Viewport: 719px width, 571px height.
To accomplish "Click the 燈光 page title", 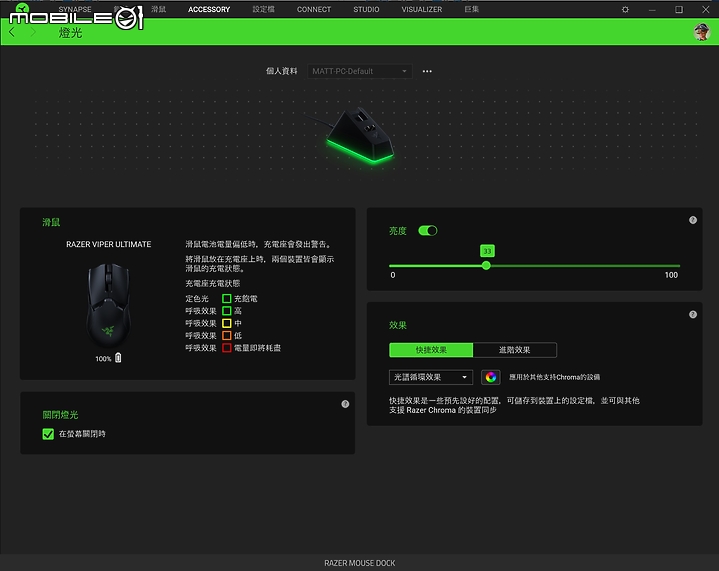I will [x=70, y=33].
